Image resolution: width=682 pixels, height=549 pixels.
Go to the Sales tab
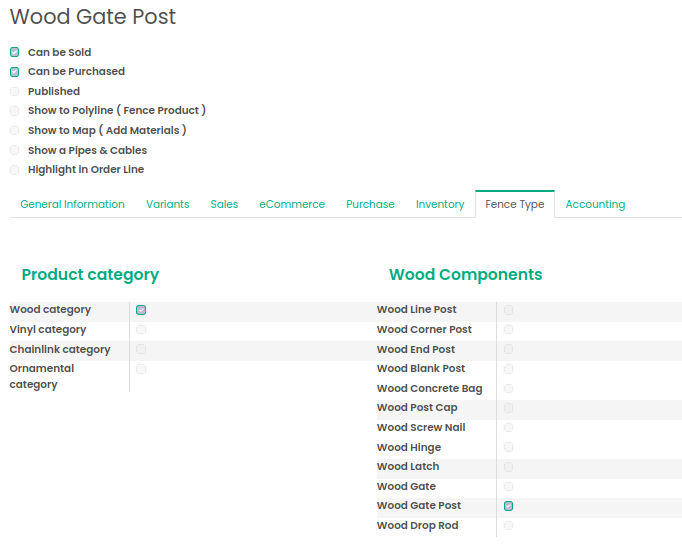[224, 204]
